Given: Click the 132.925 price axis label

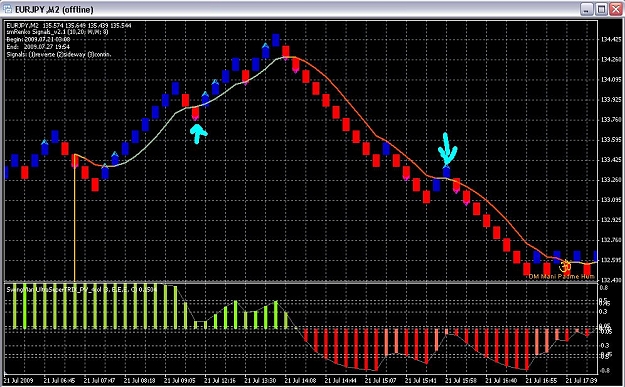Looking at the screenshot, I should (x=611, y=220).
